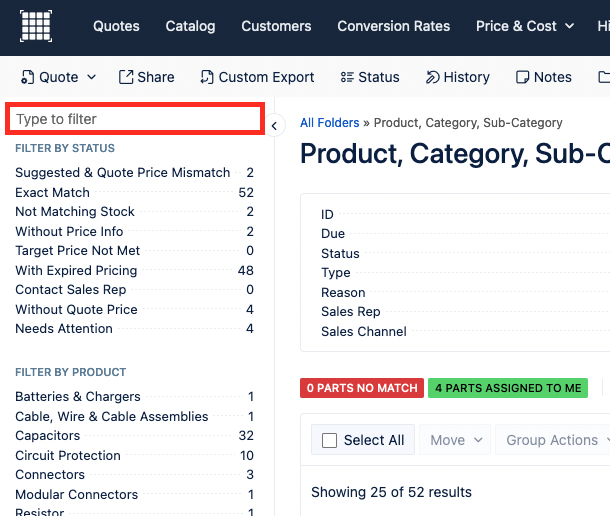Click the grid logo icon
This screenshot has height=516, width=610.
point(36,26)
